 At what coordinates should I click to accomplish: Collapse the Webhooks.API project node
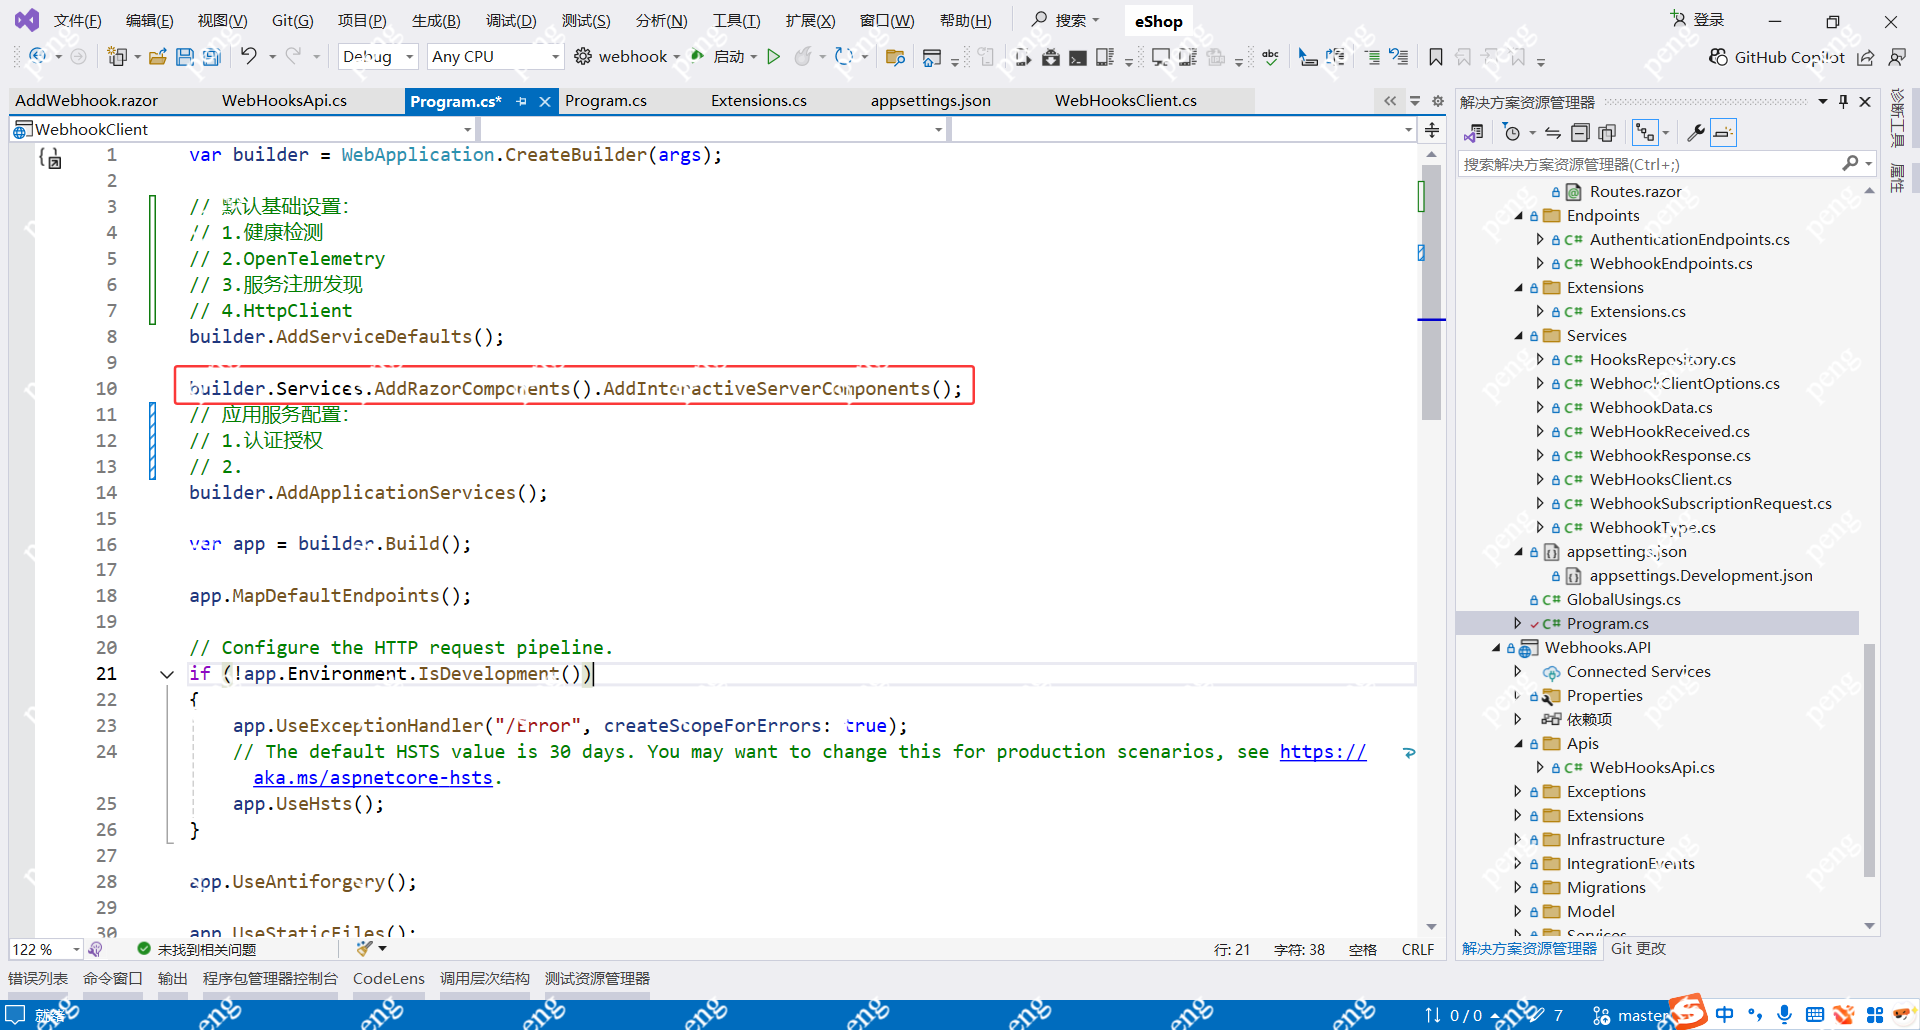click(x=1497, y=648)
